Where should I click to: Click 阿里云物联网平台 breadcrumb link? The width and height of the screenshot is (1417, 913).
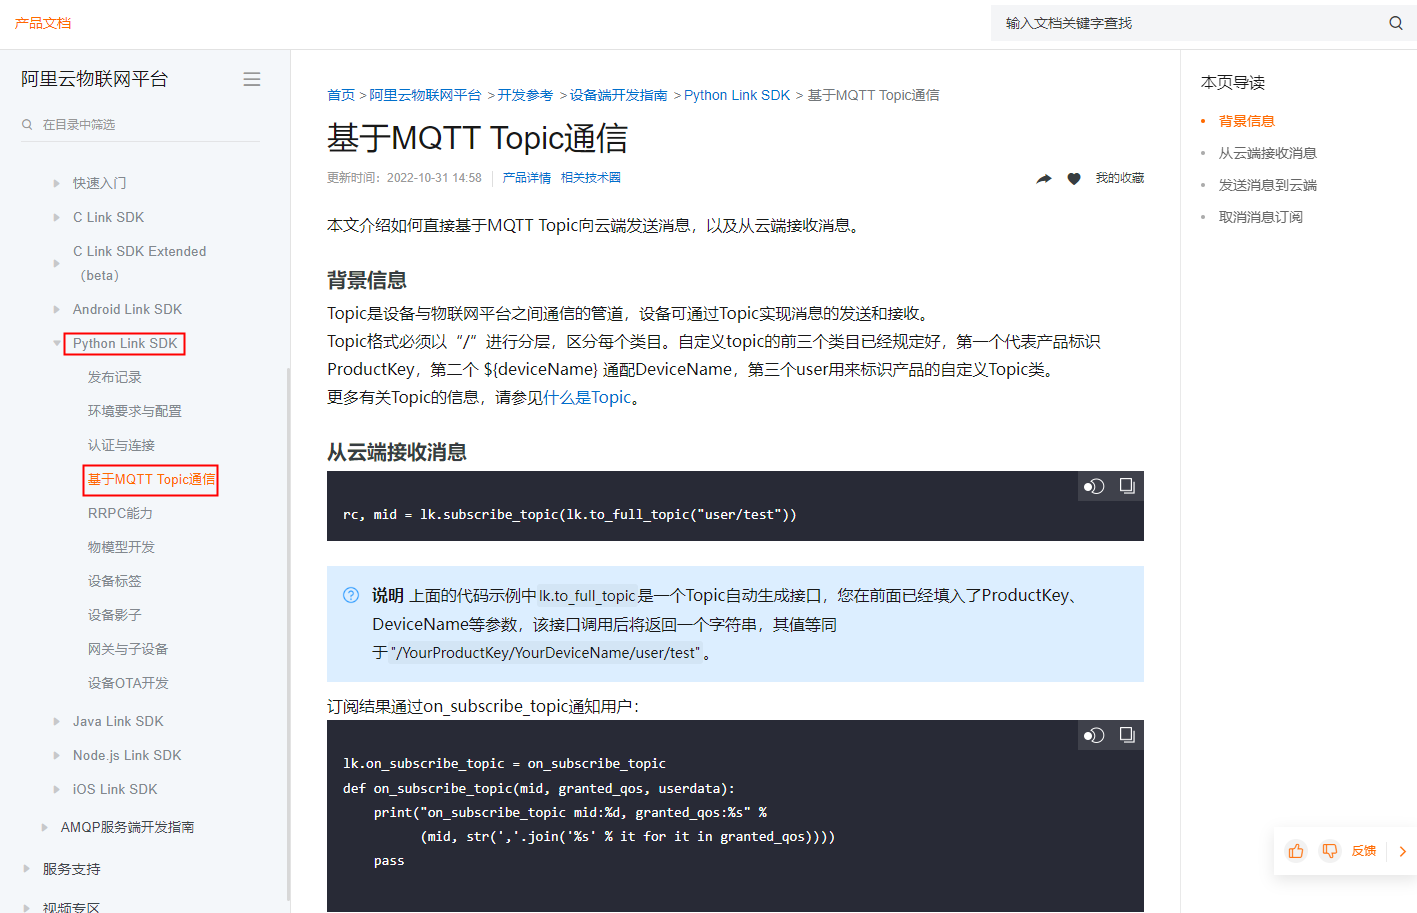[x=425, y=95]
